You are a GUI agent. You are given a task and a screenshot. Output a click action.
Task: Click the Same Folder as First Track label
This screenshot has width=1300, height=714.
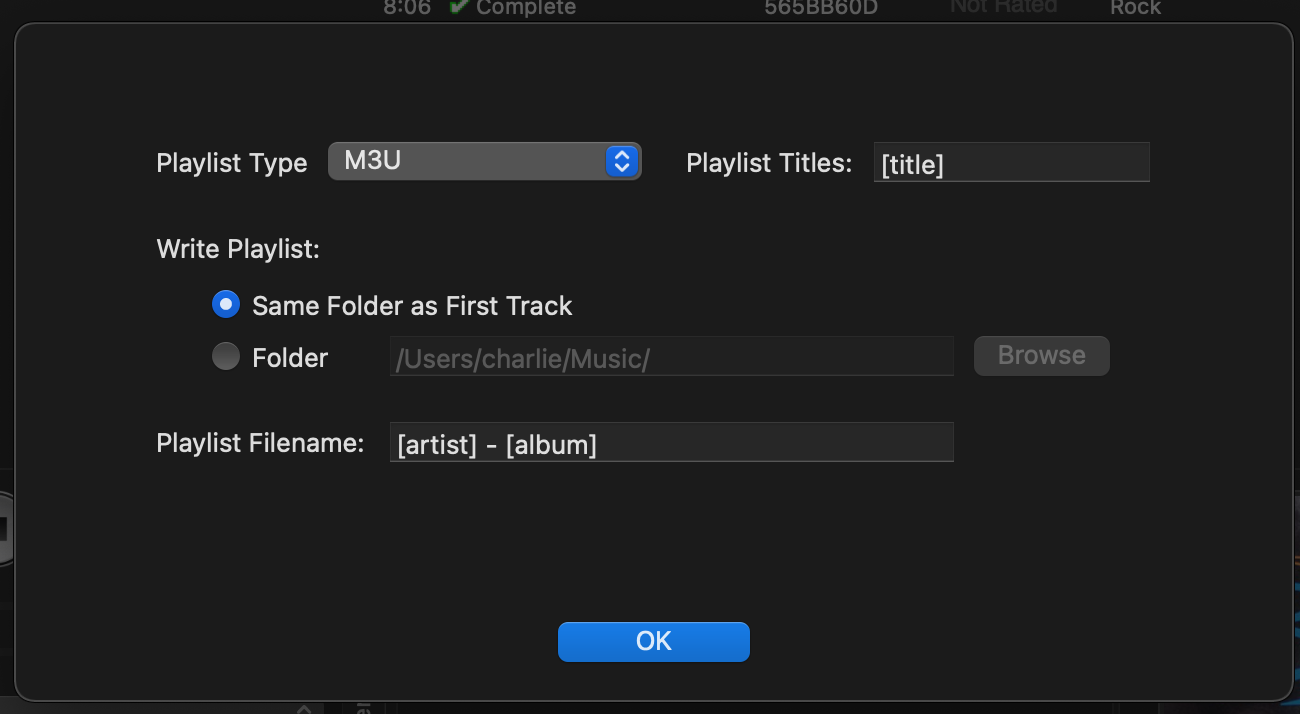[x=412, y=306]
